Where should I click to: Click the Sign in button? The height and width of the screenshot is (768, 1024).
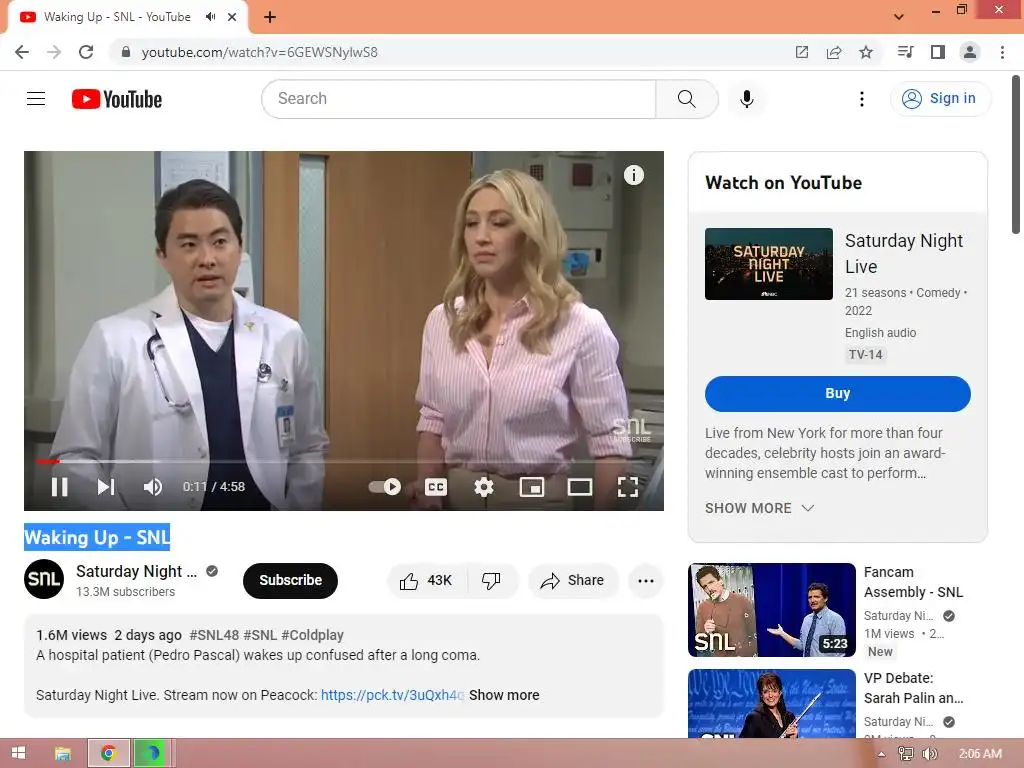point(940,99)
